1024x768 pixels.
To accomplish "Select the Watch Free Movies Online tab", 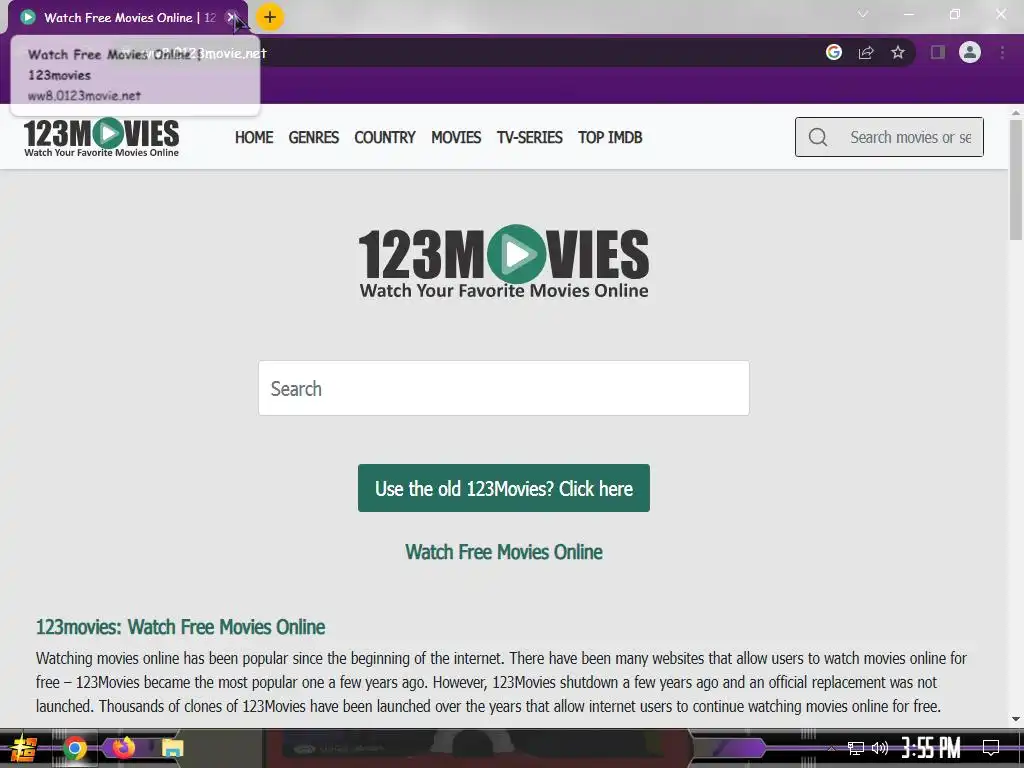I will coord(128,18).
